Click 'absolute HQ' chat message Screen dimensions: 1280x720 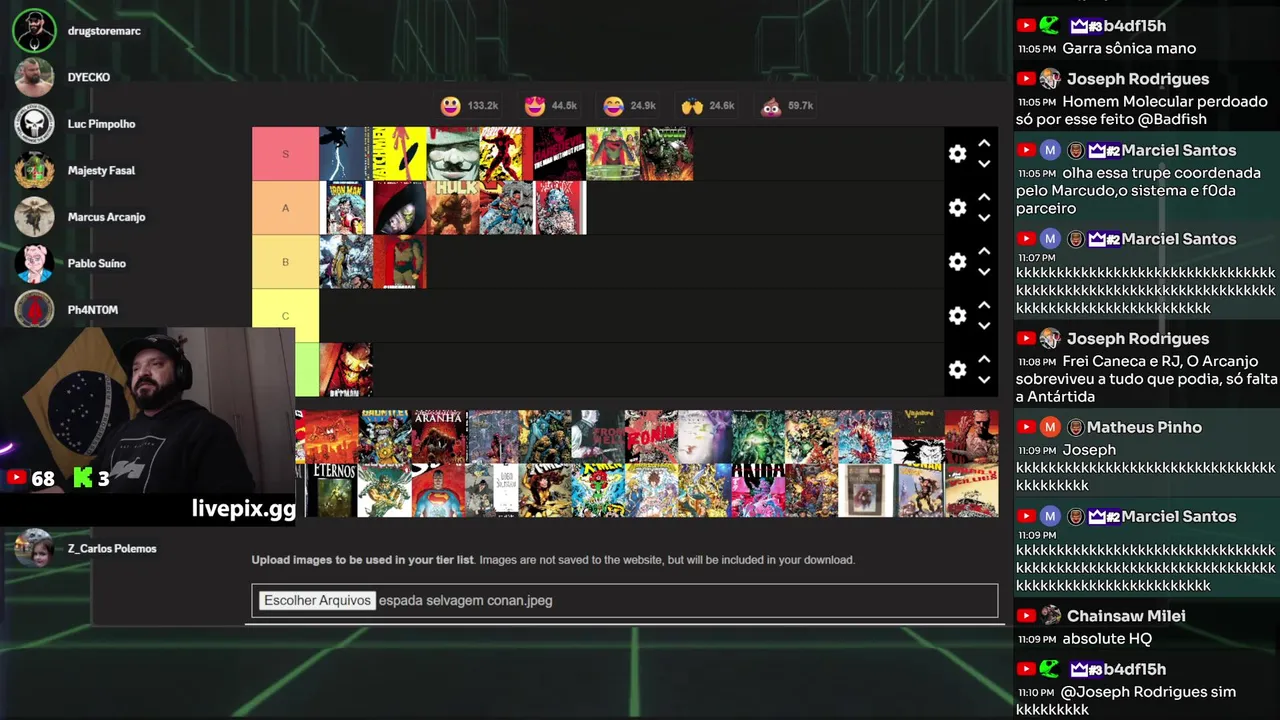(x=1107, y=638)
